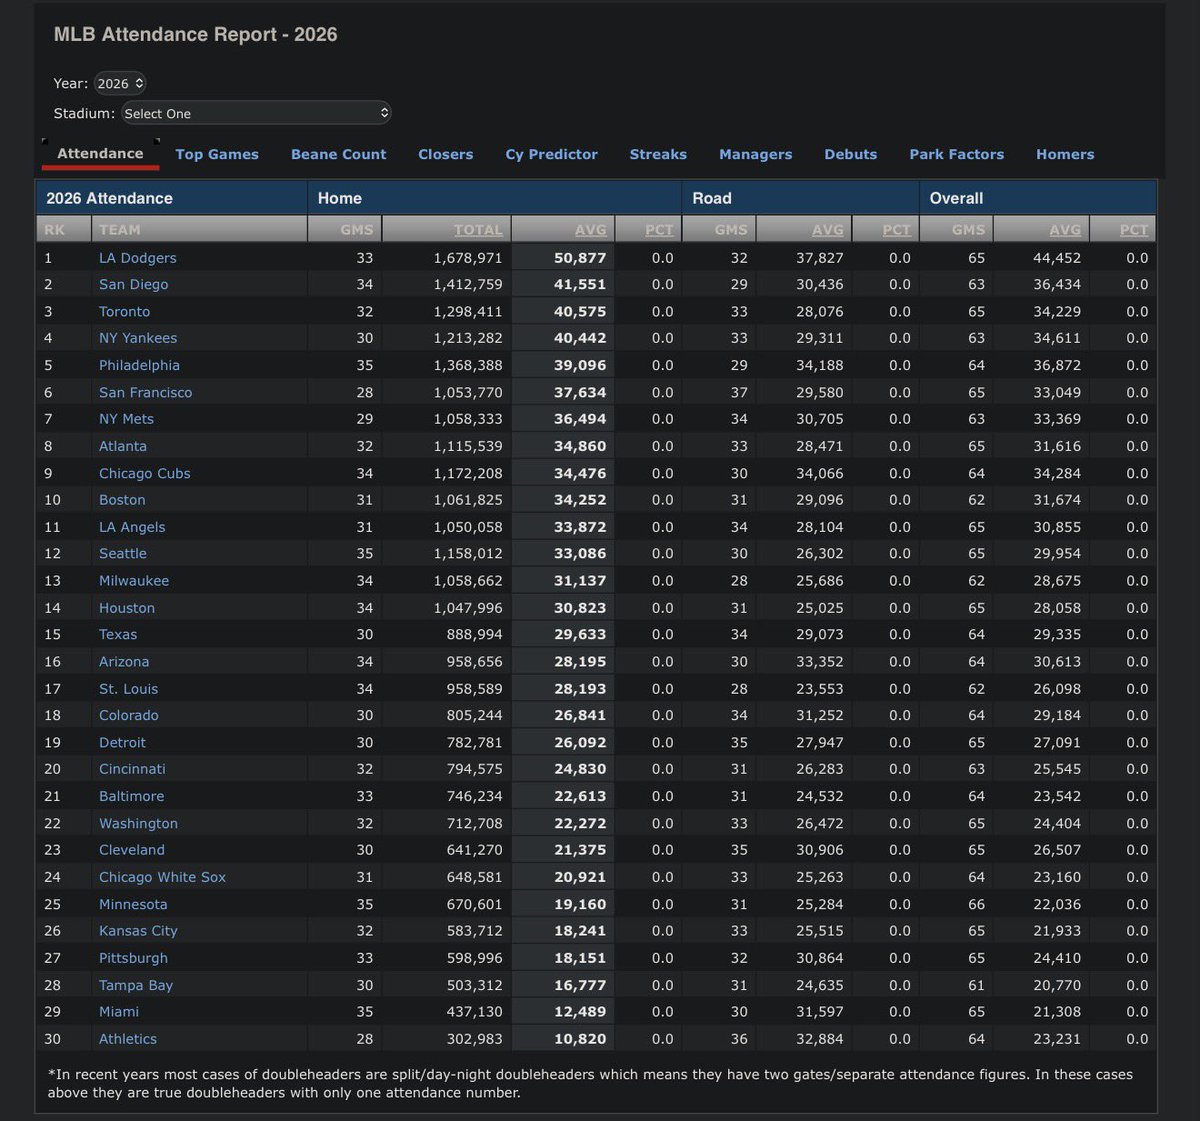Switch to the Top Games tab

pyautogui.click(x=217, y=154)
